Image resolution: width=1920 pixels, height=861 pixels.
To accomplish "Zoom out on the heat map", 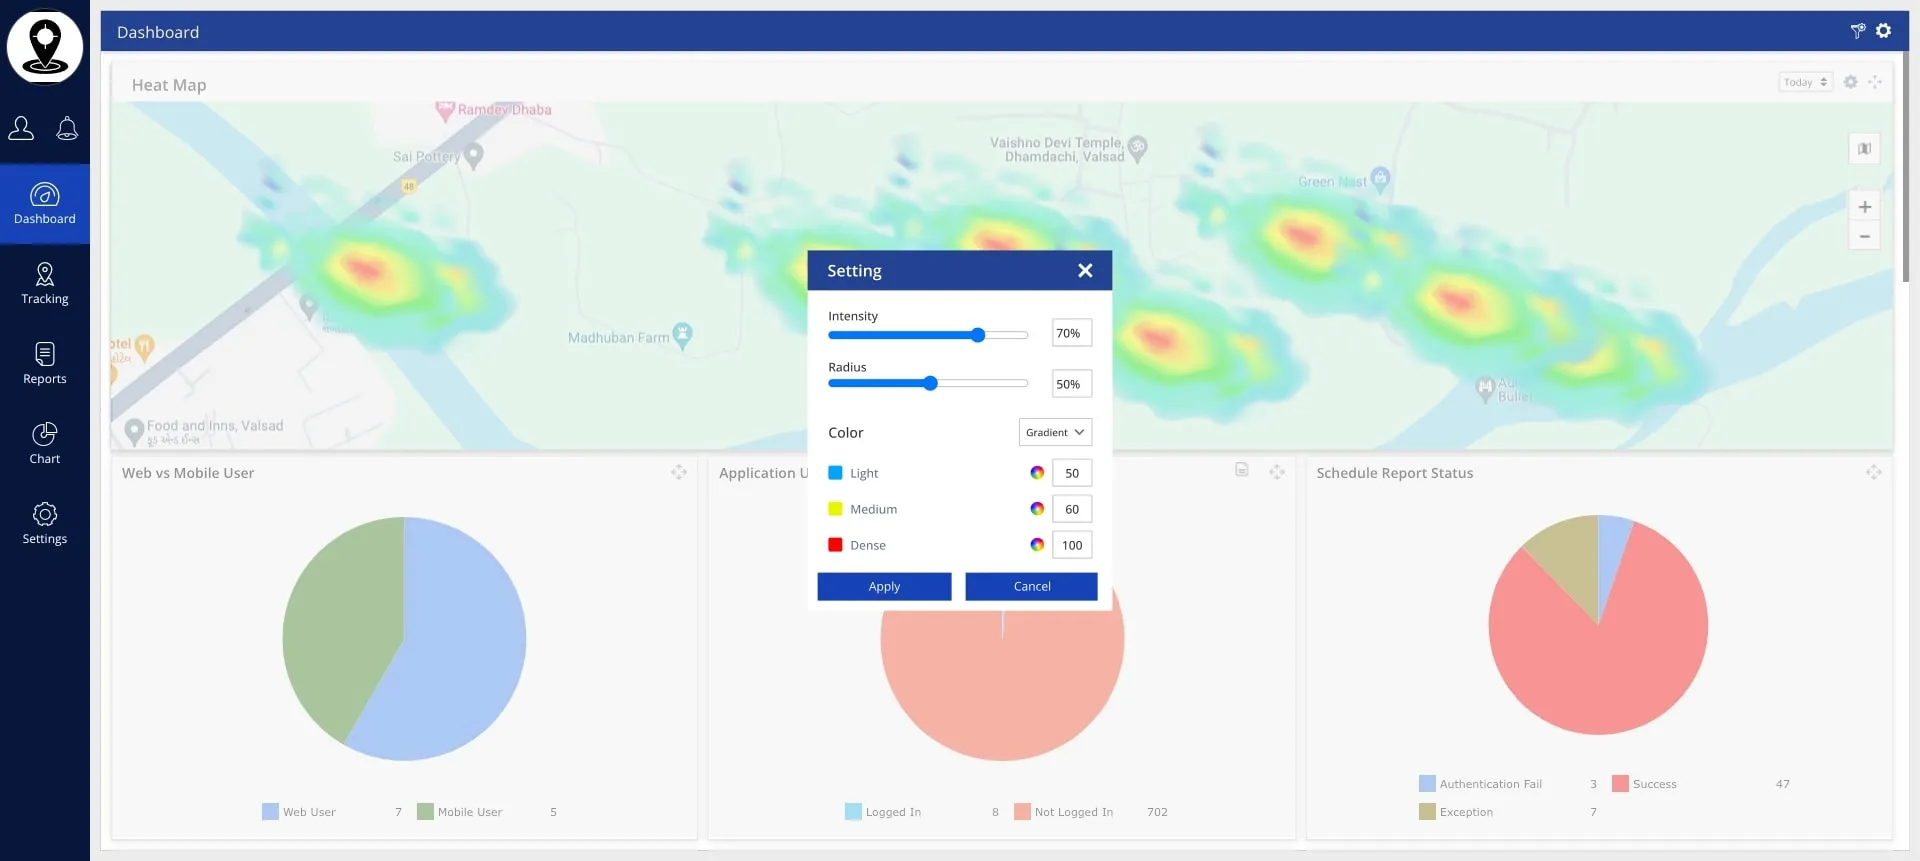I will 1864,237.
